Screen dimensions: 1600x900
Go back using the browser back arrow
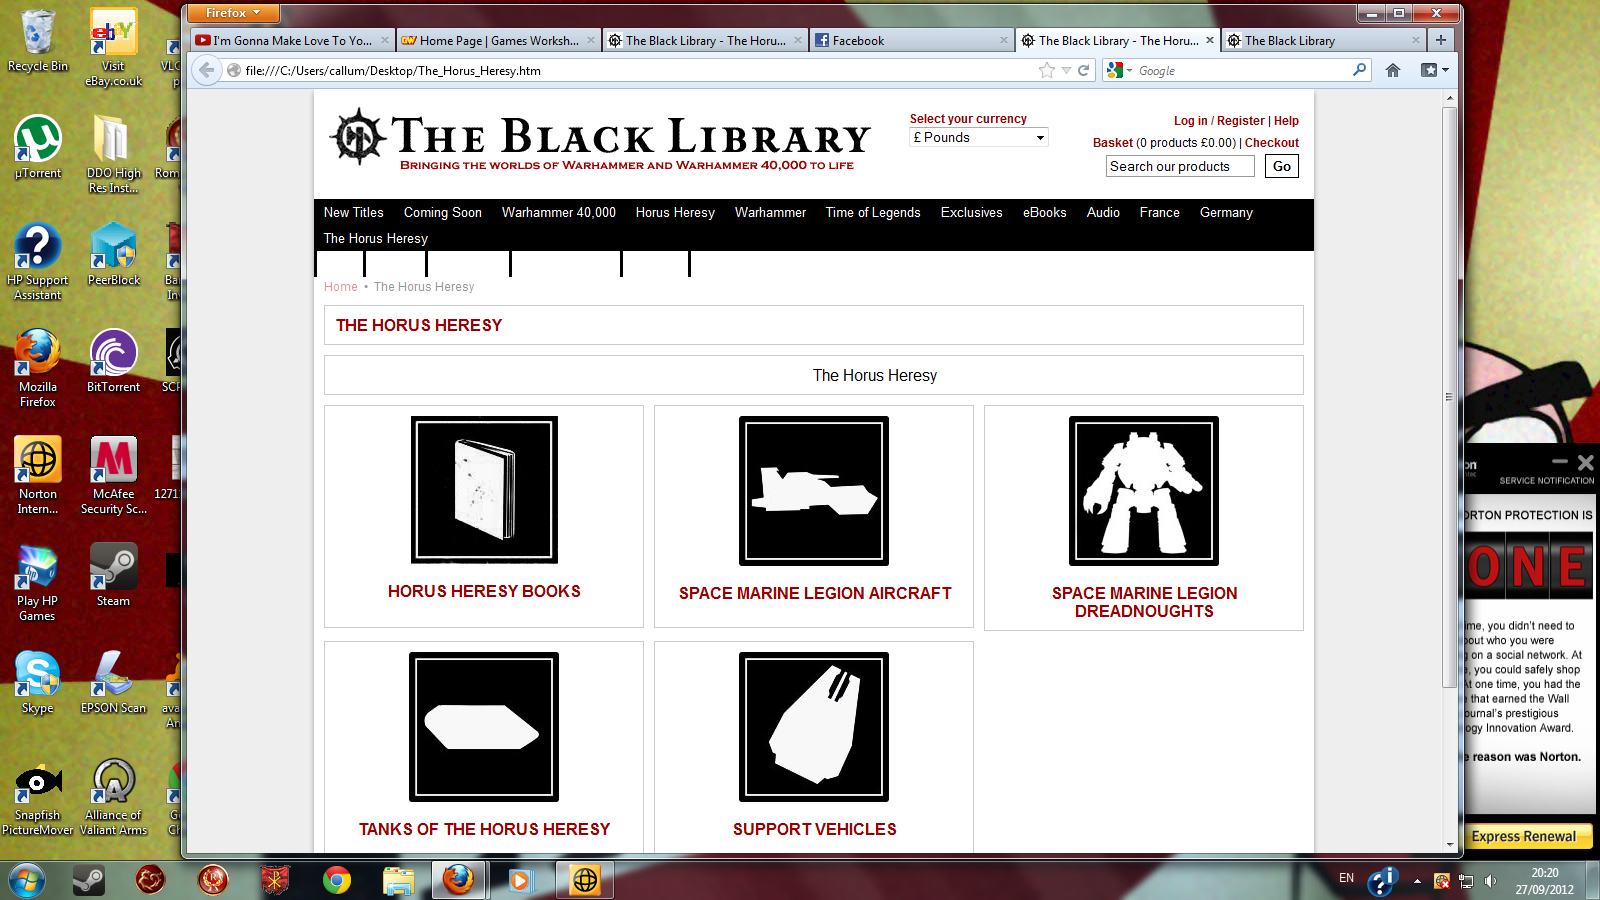pos(206,70)
